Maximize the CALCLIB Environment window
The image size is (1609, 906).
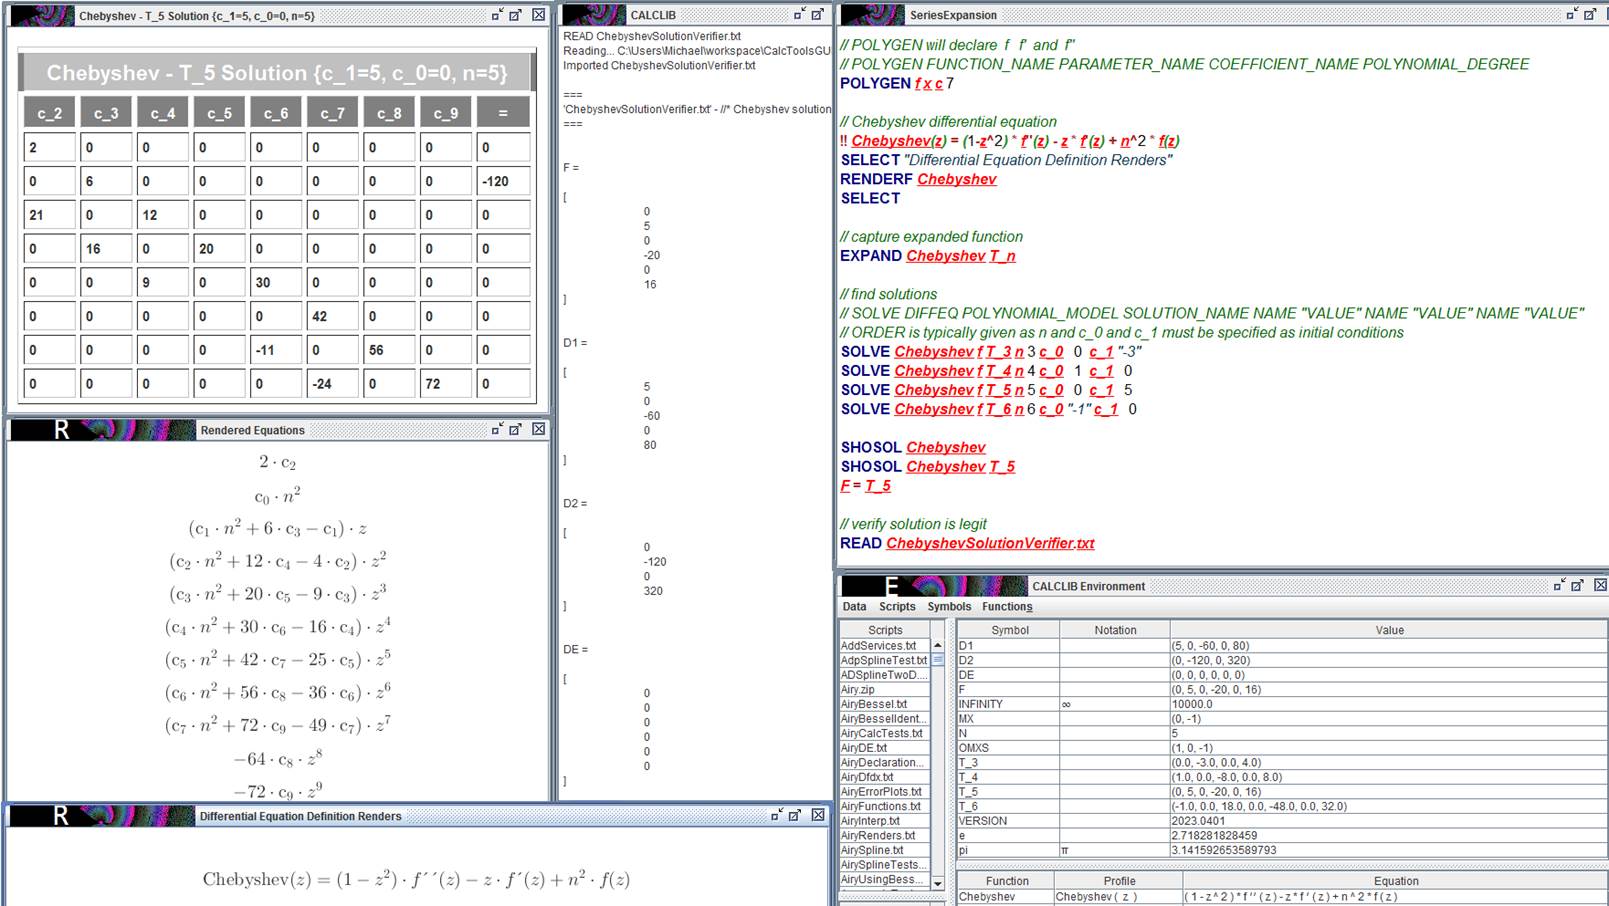[1579, 585]
